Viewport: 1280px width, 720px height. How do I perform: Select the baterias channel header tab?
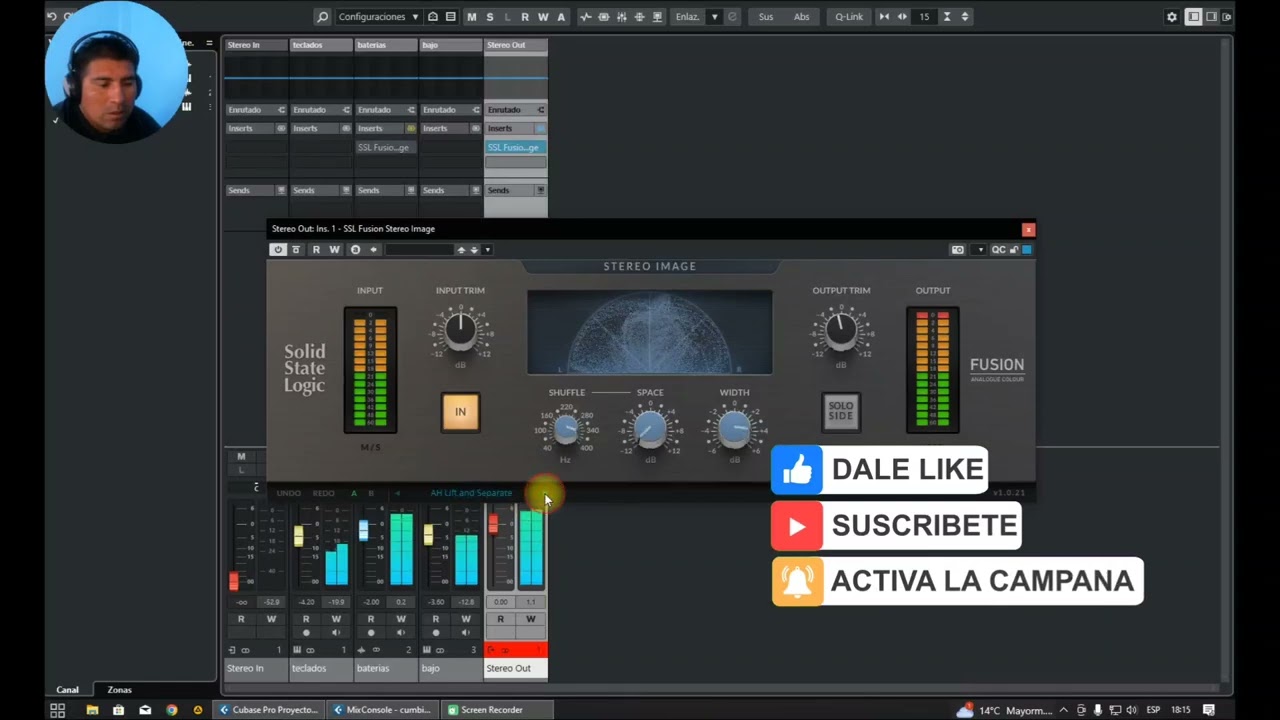coord(386,45)
